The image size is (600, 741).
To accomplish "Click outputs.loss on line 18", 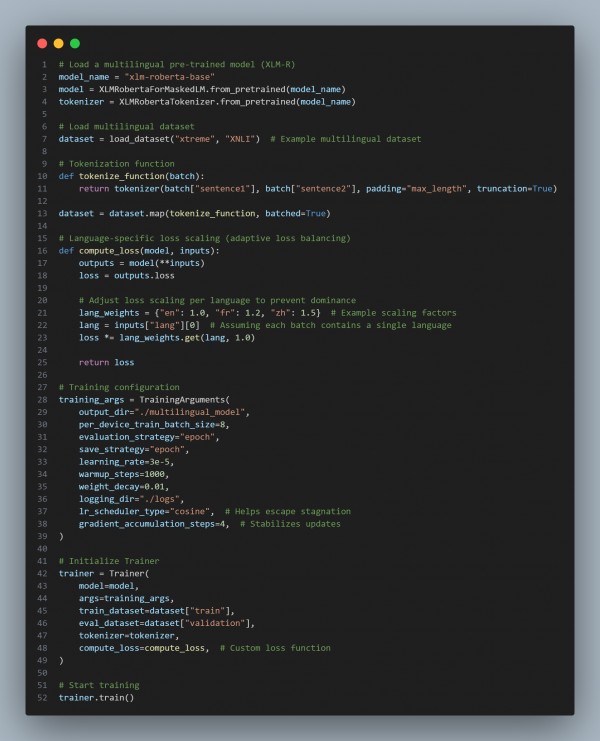I will click(144, 276).
